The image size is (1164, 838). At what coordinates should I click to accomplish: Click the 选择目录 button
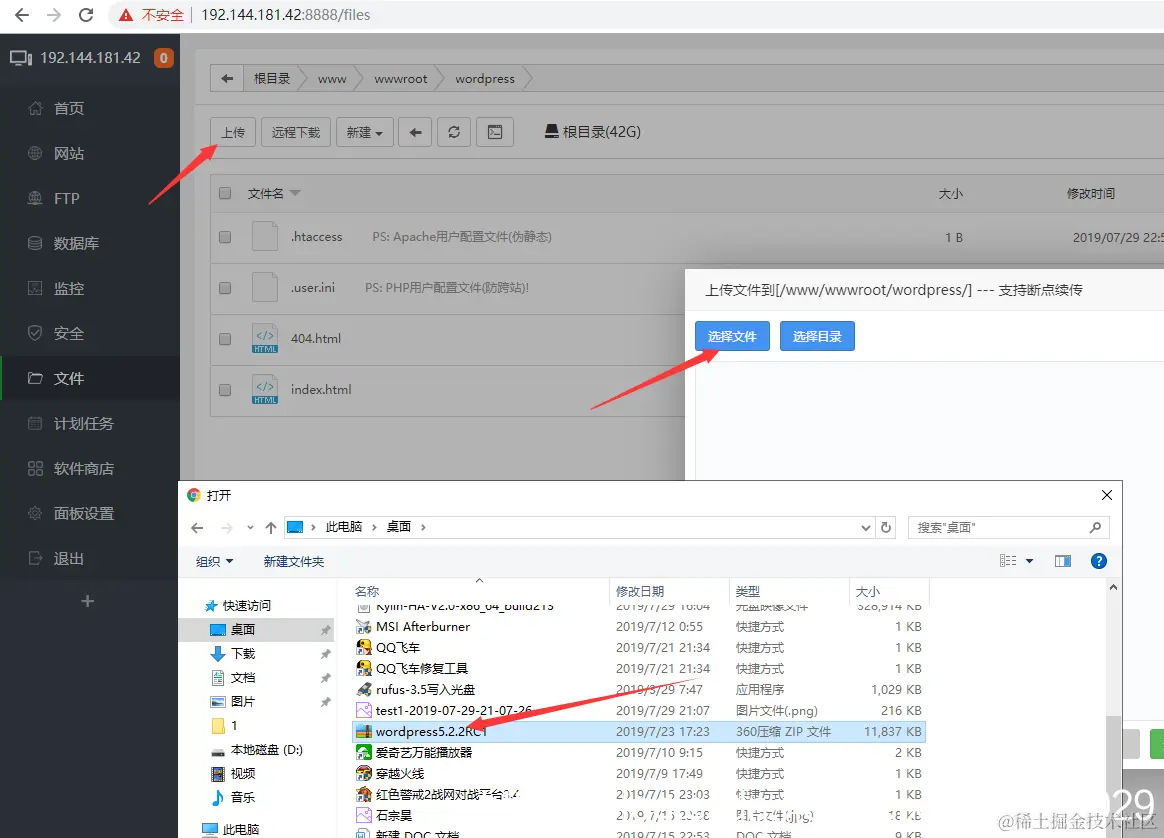click(x=817, y=336)
